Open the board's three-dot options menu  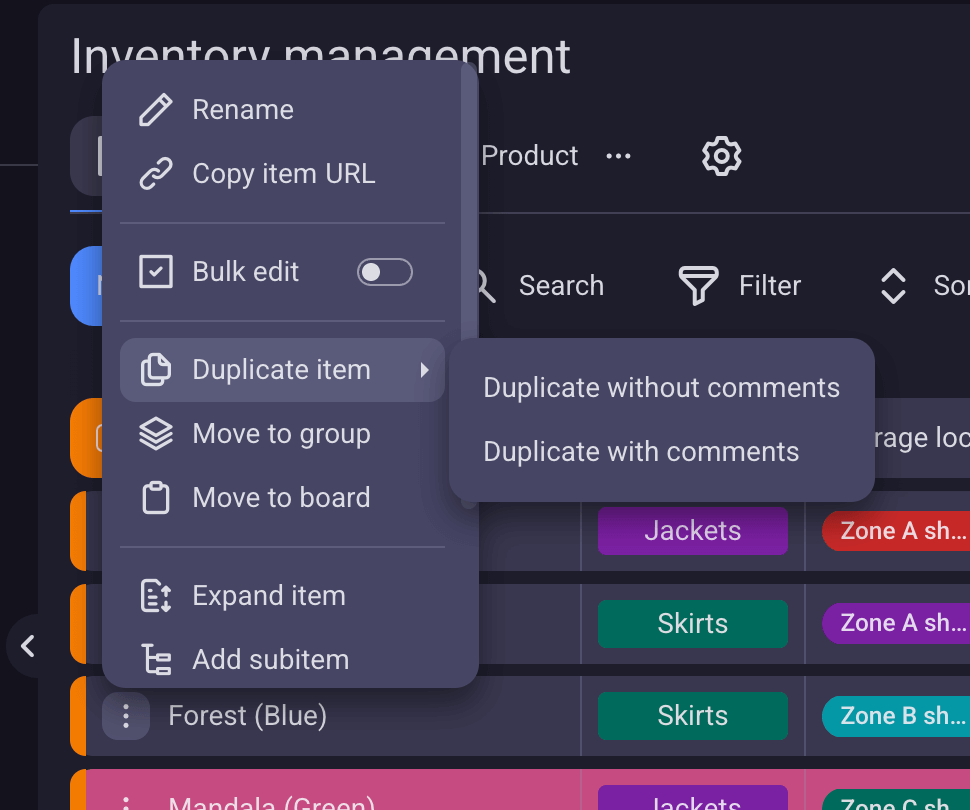pos(618,156)
